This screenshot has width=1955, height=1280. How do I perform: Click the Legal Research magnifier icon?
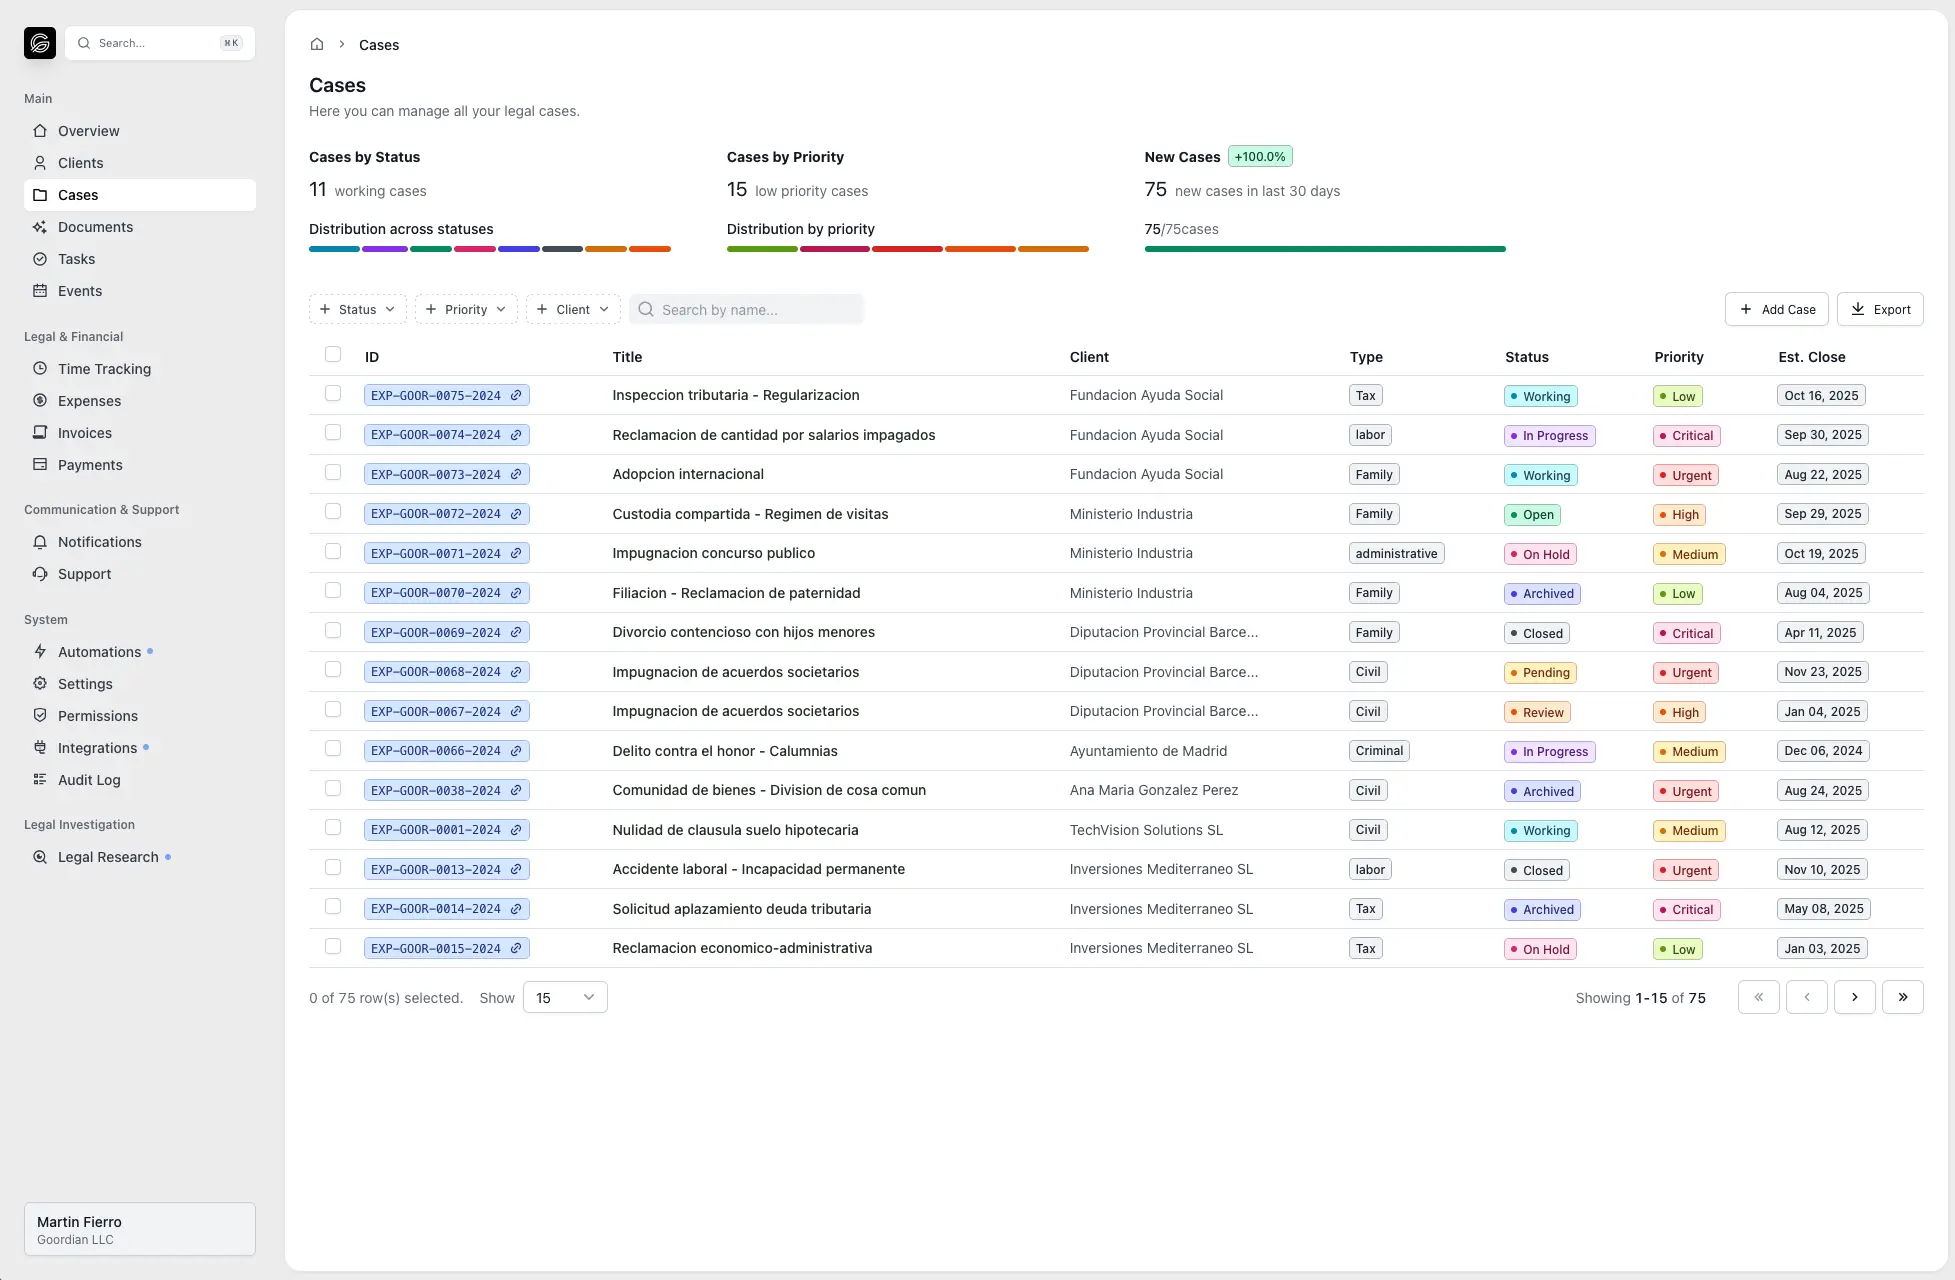click(40, 857)
